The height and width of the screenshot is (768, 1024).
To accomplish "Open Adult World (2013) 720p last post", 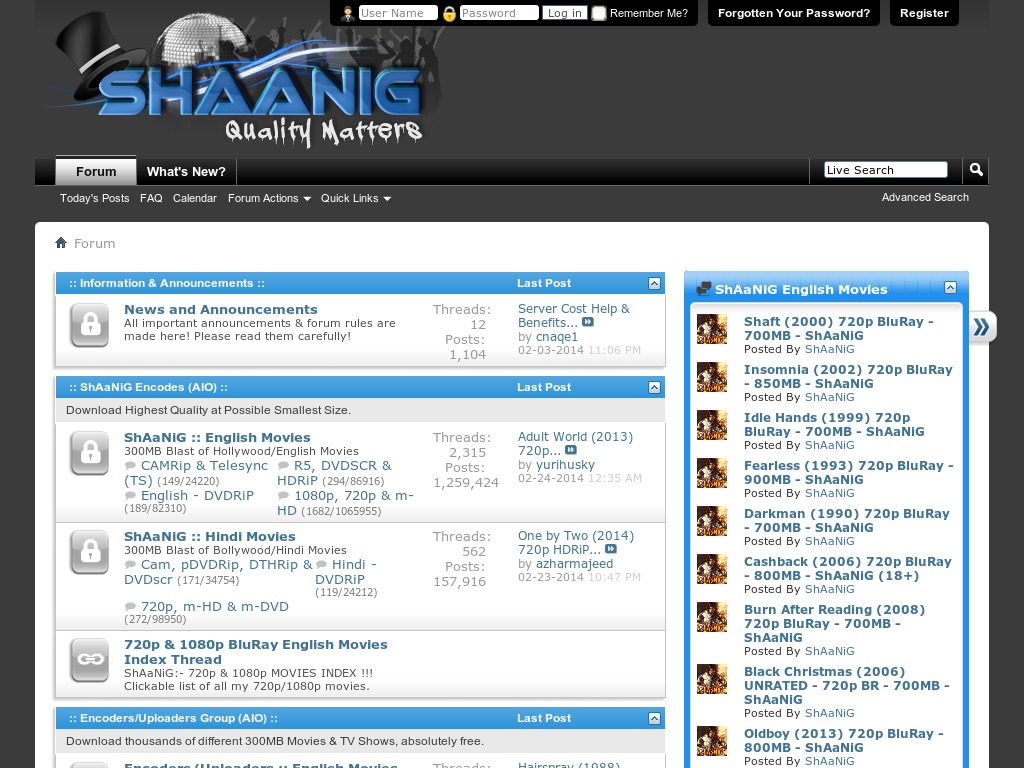I will coord(575,443).
